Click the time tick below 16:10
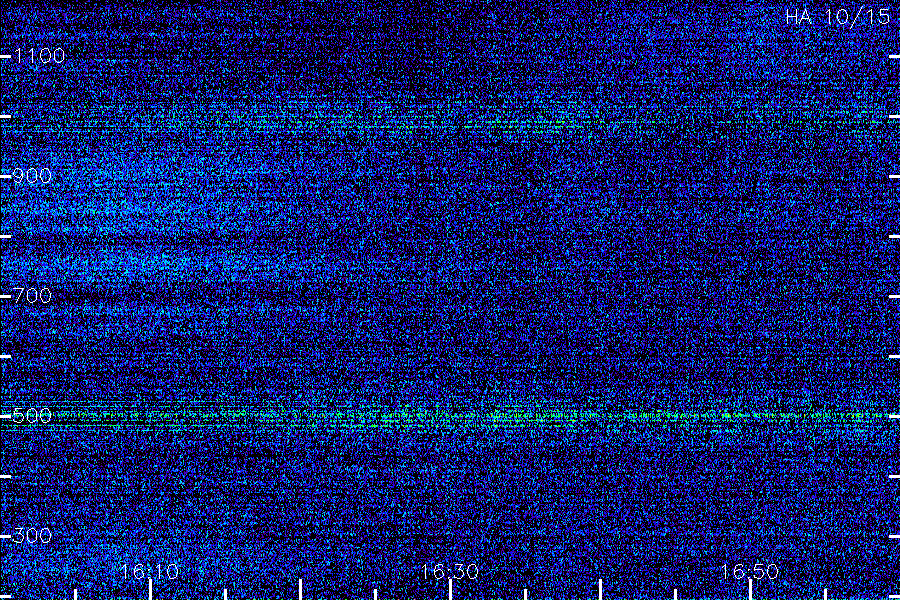The image size is (900, 600). click(x=150, y=590)
